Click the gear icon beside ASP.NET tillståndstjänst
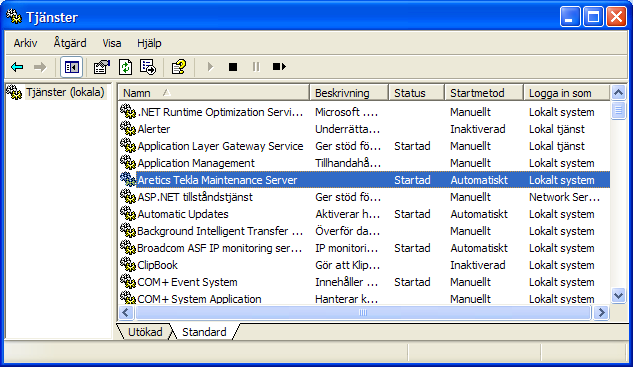 [128, 196]
